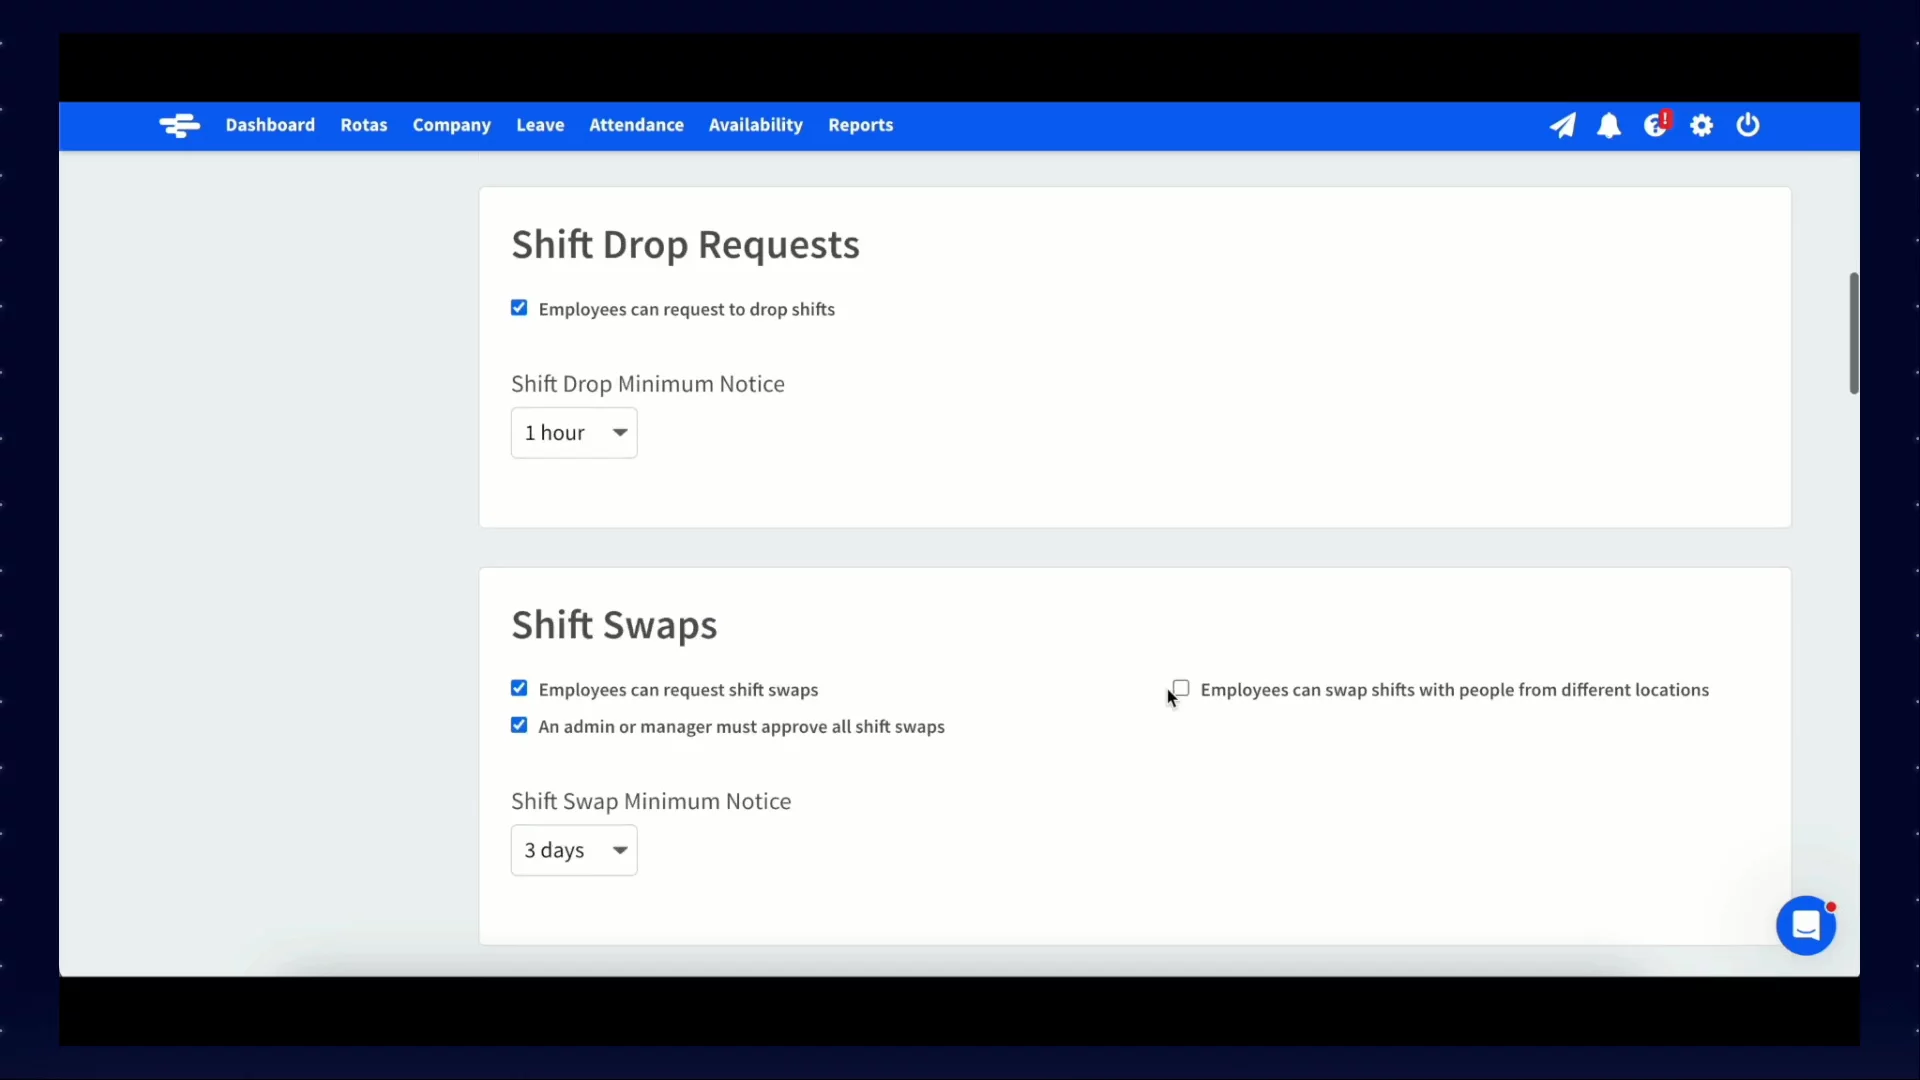Open Shift Drop Minimum Notice dropdown
This screenshot has width=1920, height=1080.
point(573,433)
